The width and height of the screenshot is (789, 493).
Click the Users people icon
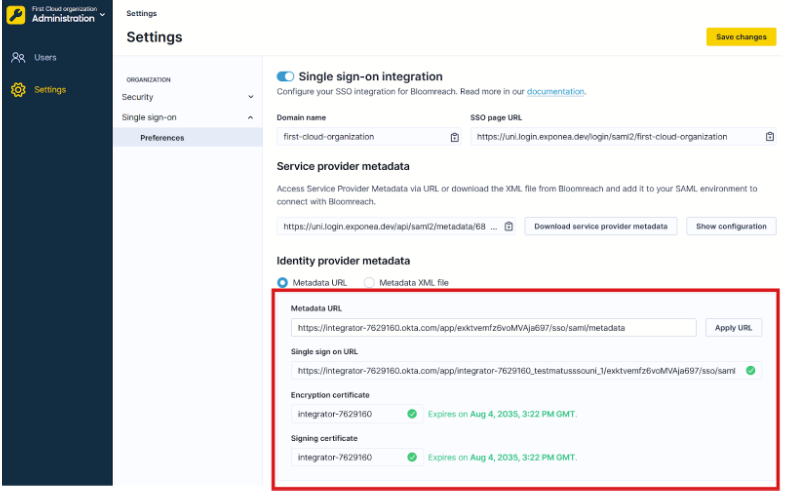18,58
